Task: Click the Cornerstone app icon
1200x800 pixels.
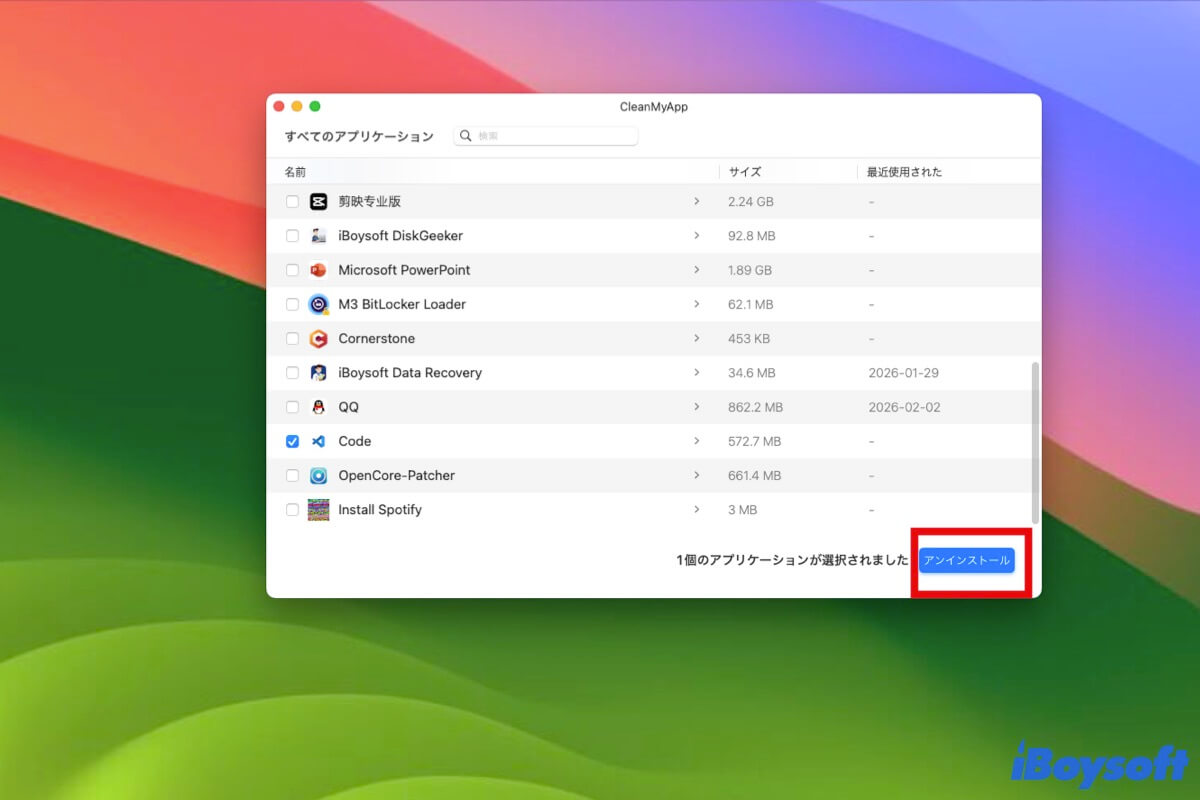Action: [320, 338]
